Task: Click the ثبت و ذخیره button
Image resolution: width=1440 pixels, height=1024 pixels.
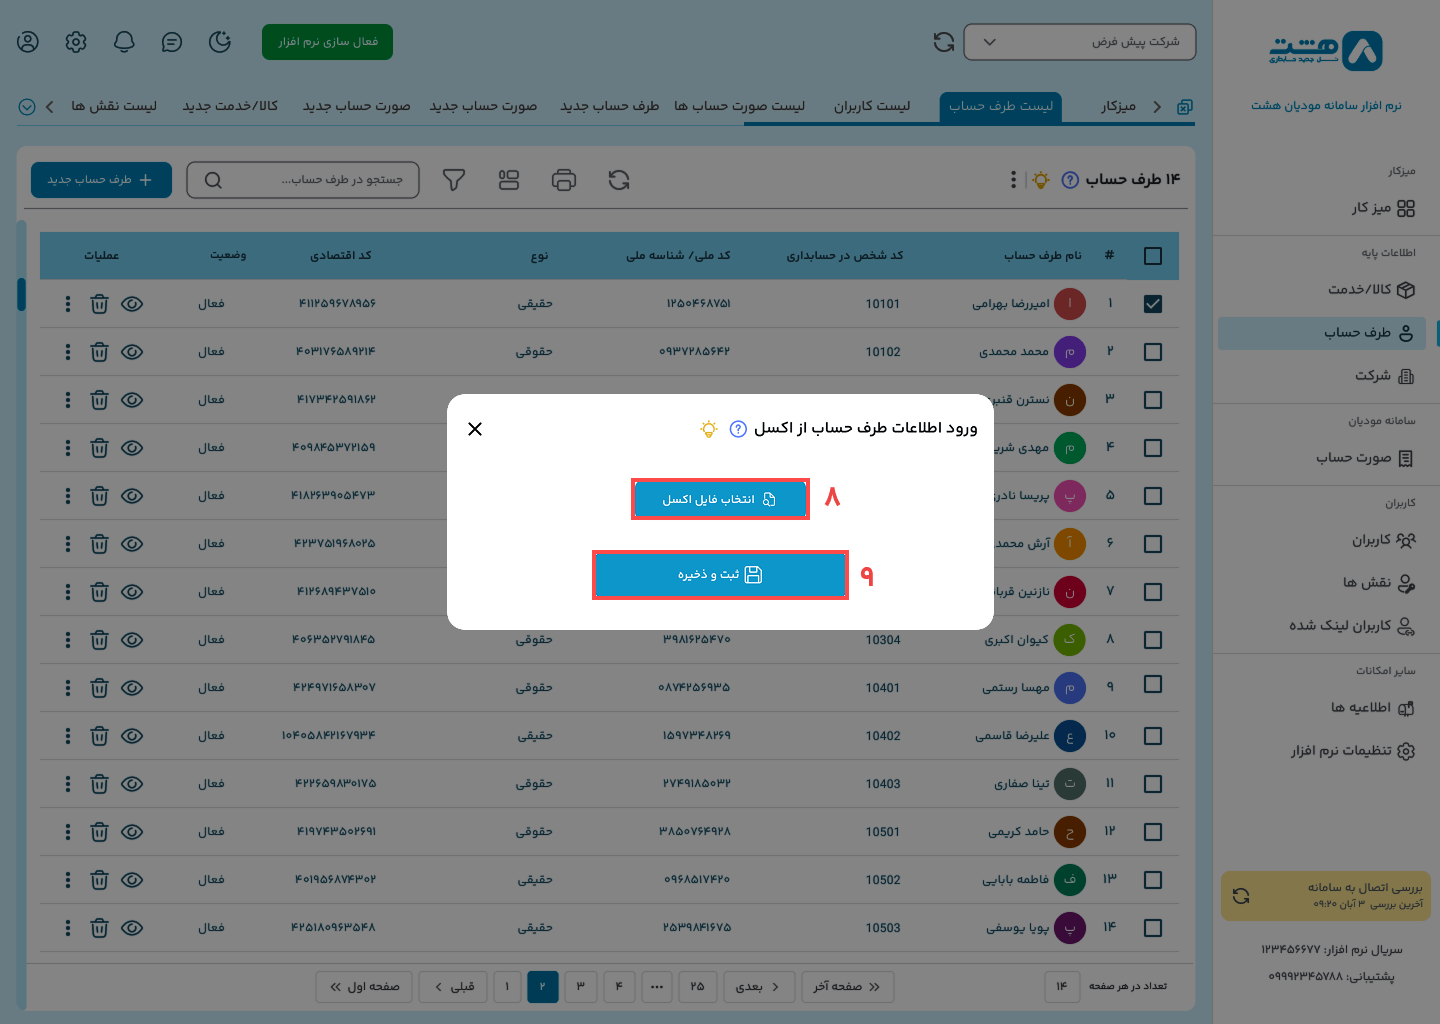Action: click(x=720, y=574)
